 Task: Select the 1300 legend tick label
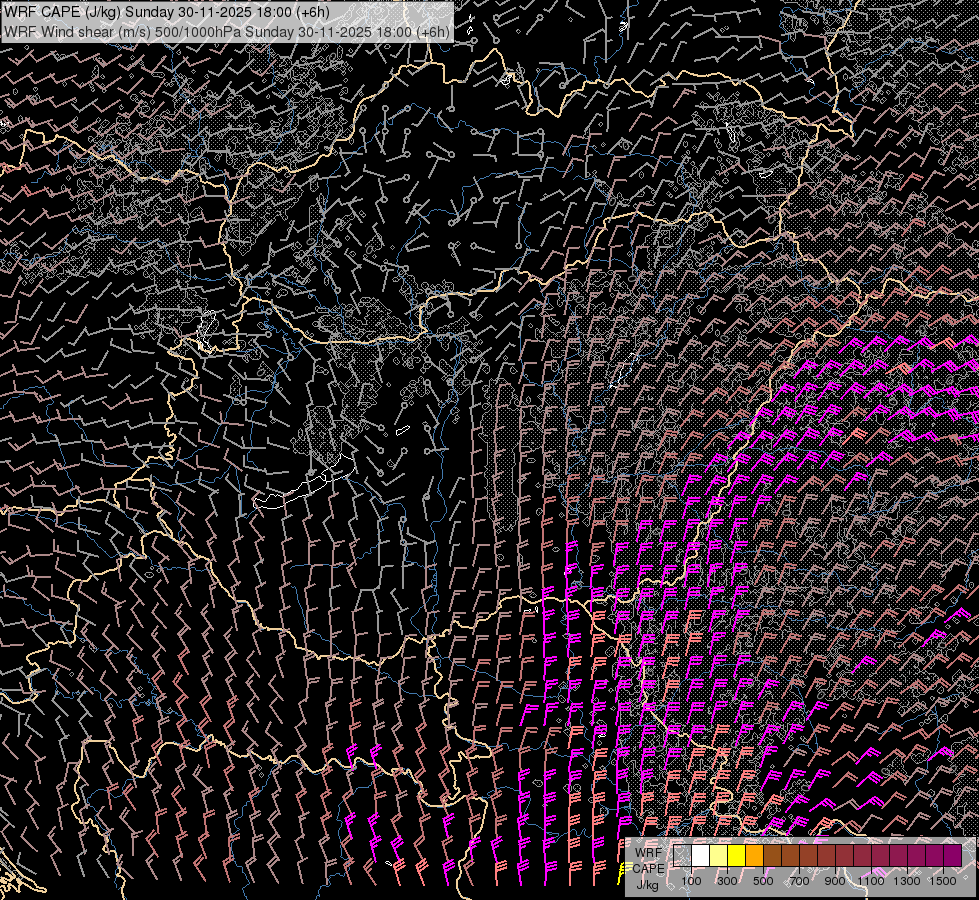click(907, 882)
